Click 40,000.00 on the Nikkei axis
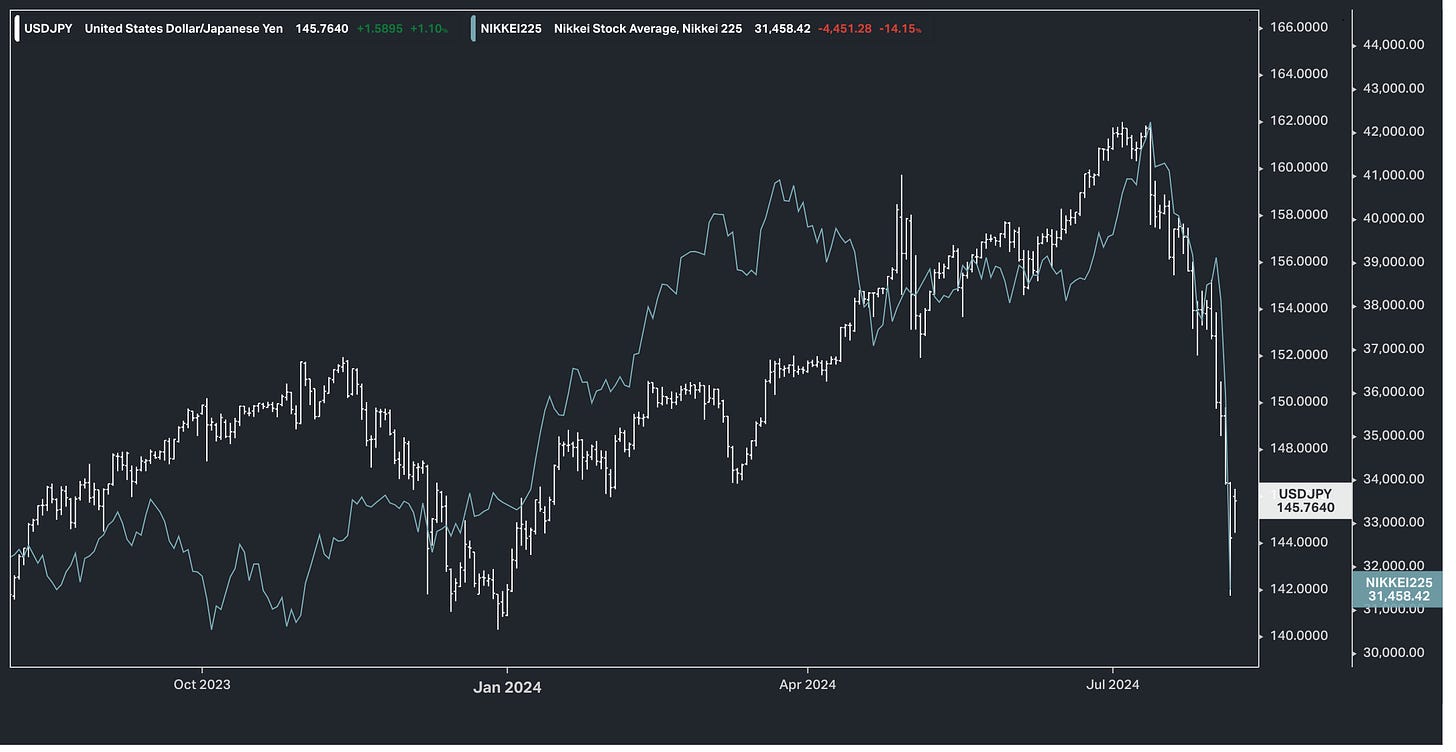The height and width of the screenshot is (752, 1456). [x=1393, y=218]
